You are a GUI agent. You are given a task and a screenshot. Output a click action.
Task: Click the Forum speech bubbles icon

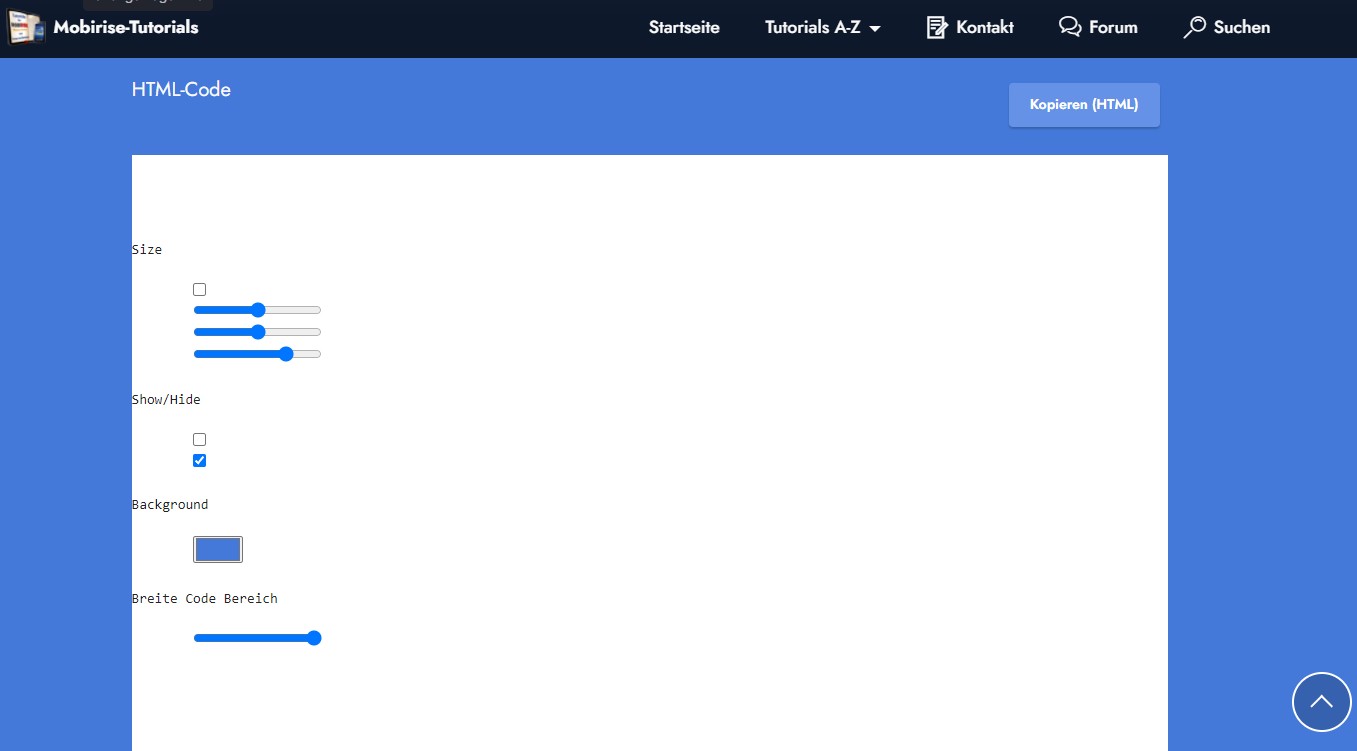point(1070,28)
